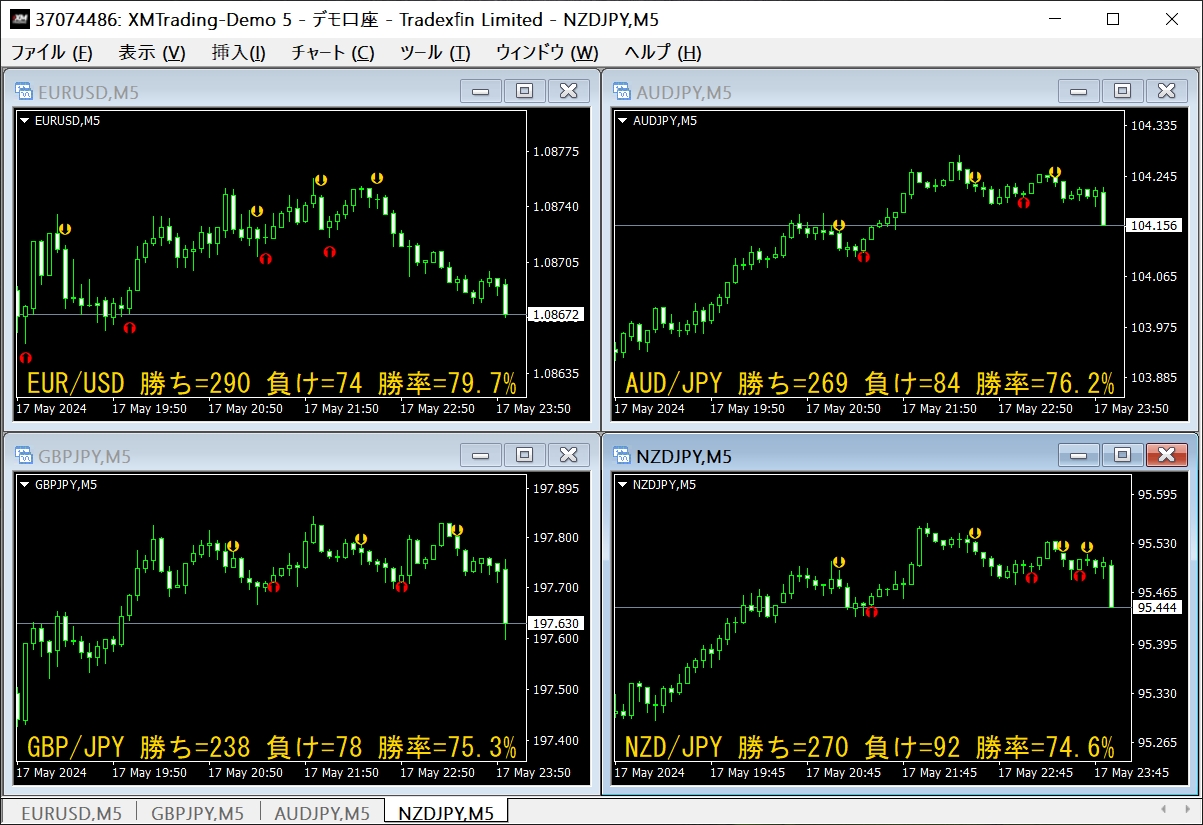Click the EUR/USD 勝率=79.7% statistics label
Screen dimensions: 1203x825
point(272,383)
